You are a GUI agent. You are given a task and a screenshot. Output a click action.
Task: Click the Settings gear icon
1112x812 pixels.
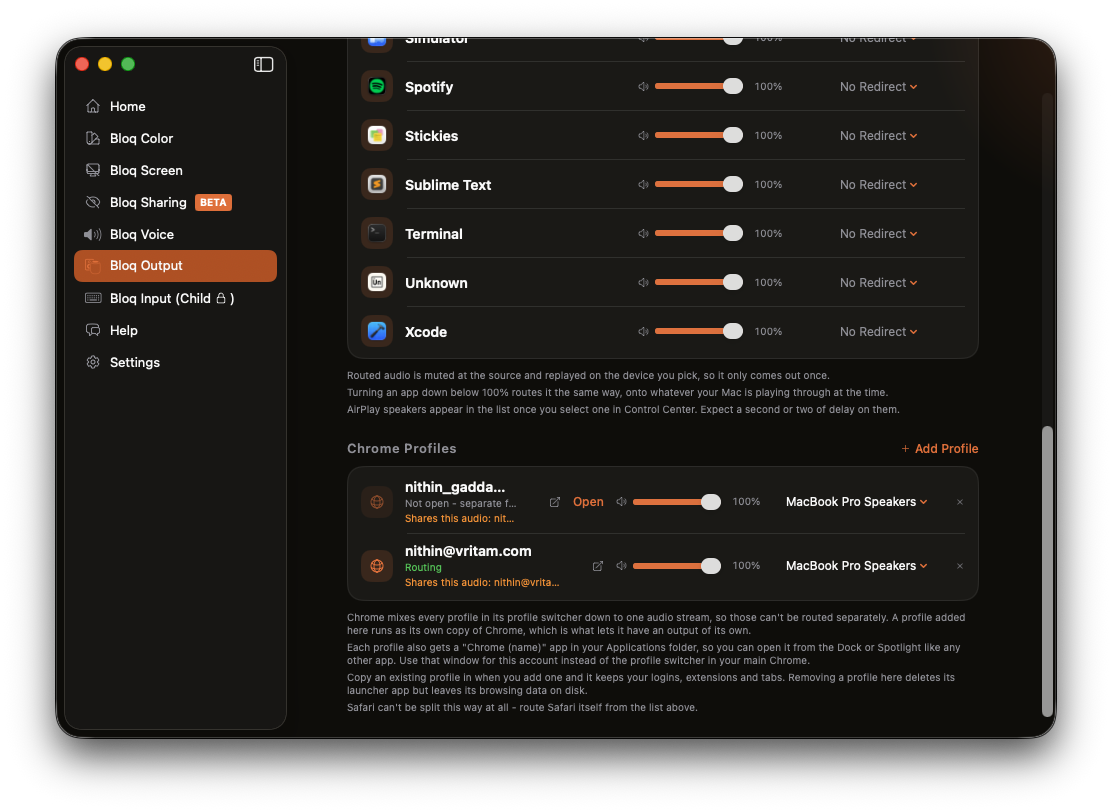pos(93,362)
